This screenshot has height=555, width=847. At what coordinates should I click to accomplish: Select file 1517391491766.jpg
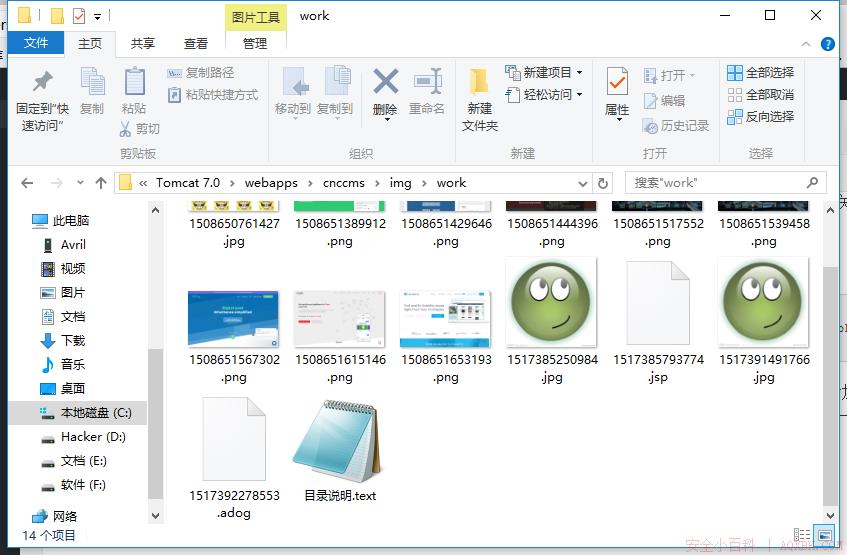coord(764,320)
